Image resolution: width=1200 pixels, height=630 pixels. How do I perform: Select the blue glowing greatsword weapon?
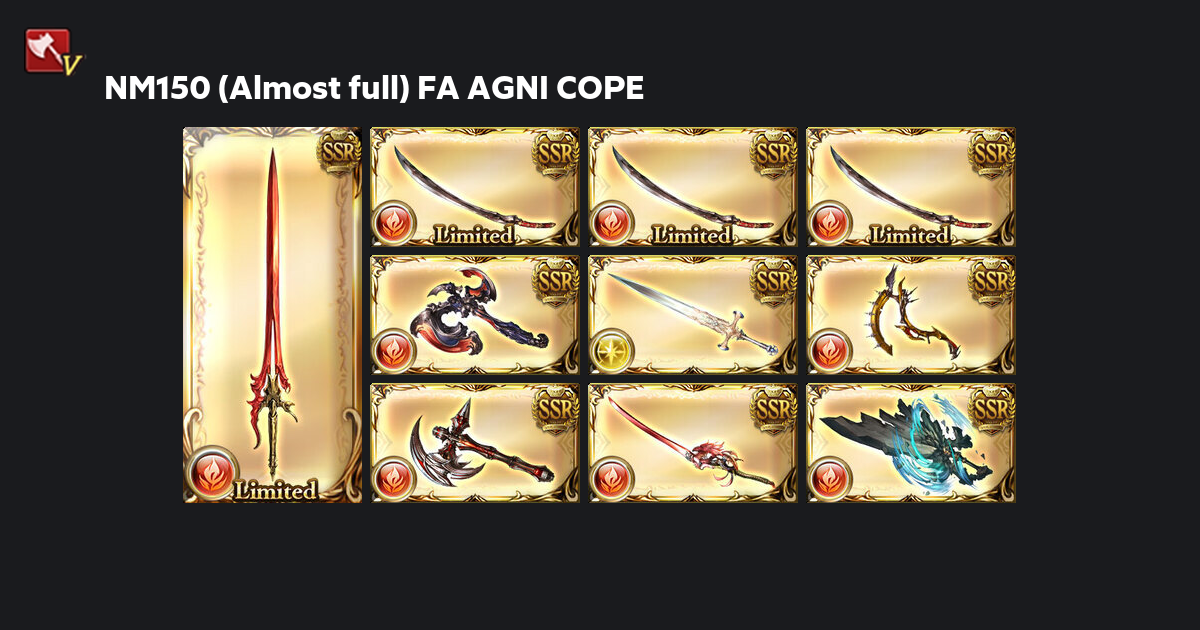coord(911,443)
